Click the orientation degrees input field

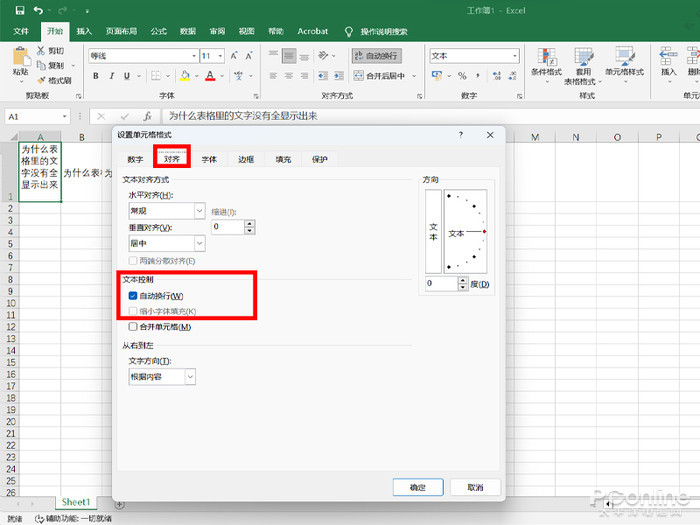[442, 283]
